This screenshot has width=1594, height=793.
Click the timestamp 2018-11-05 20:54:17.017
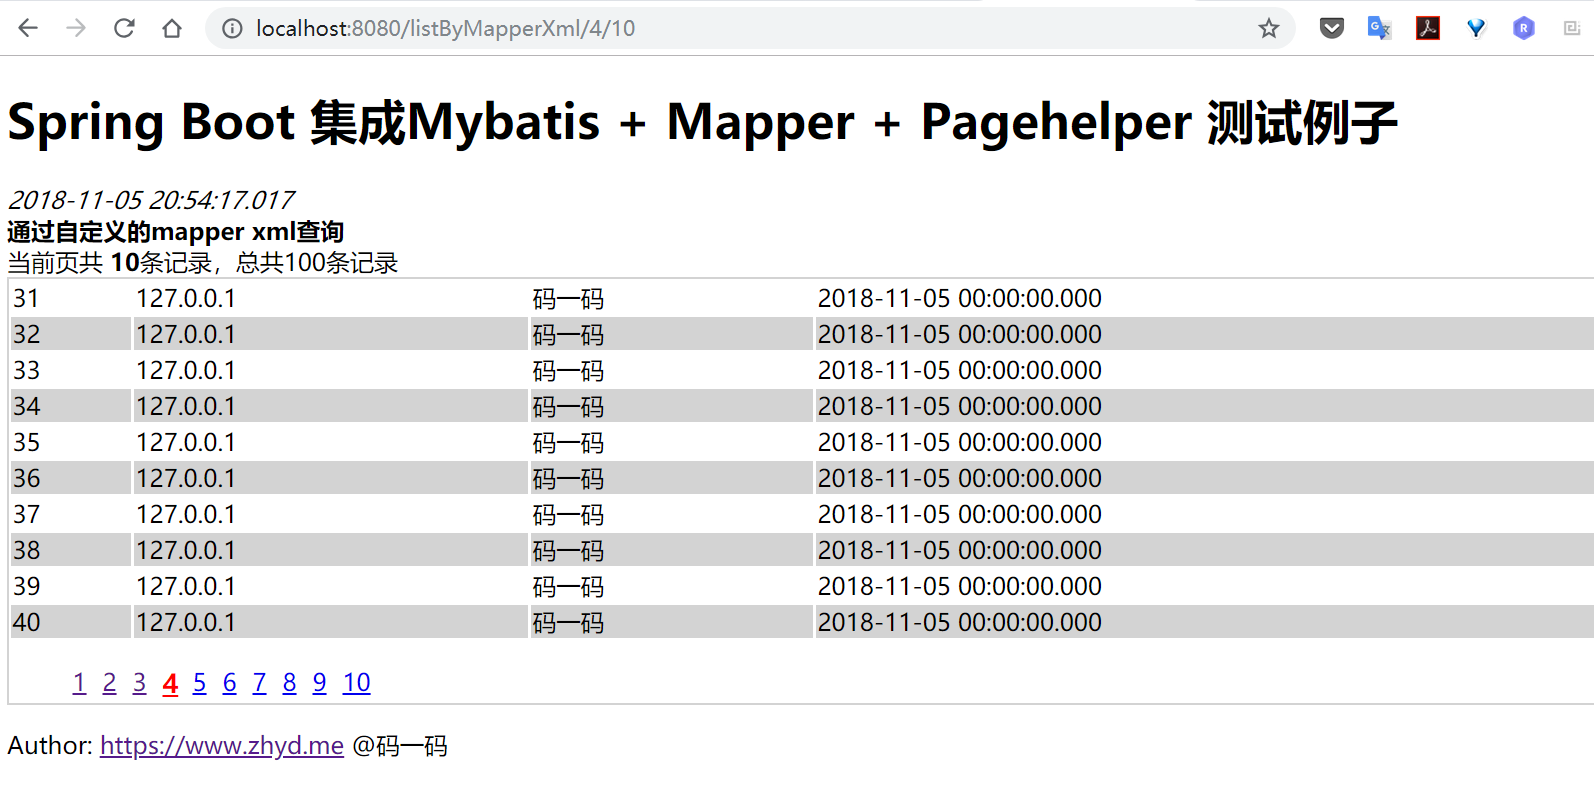click(151, 200)
